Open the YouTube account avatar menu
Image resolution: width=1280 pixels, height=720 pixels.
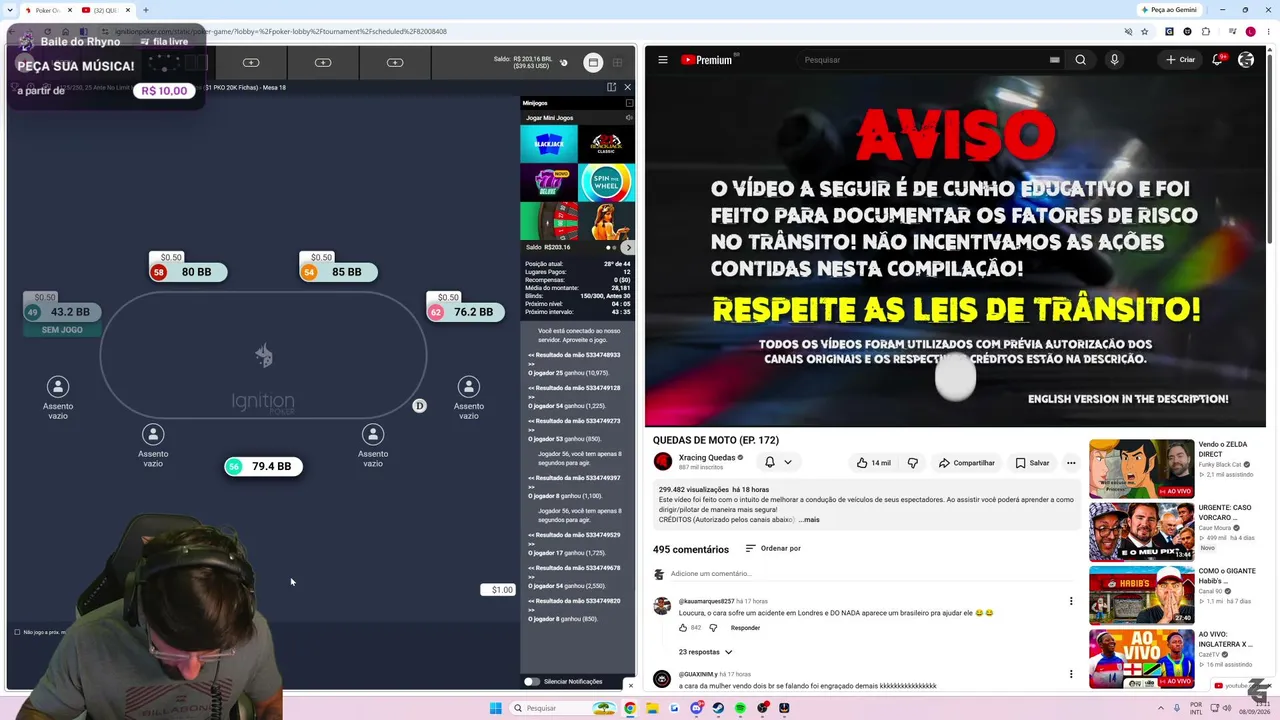click(x=1246, y=60)
